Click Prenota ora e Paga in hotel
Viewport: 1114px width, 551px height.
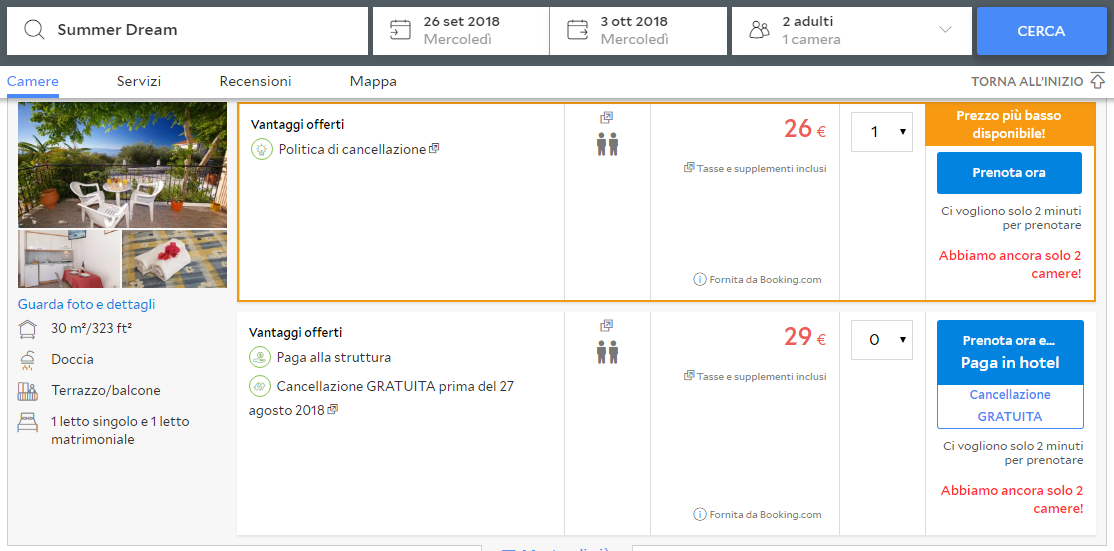[1009, 352]
